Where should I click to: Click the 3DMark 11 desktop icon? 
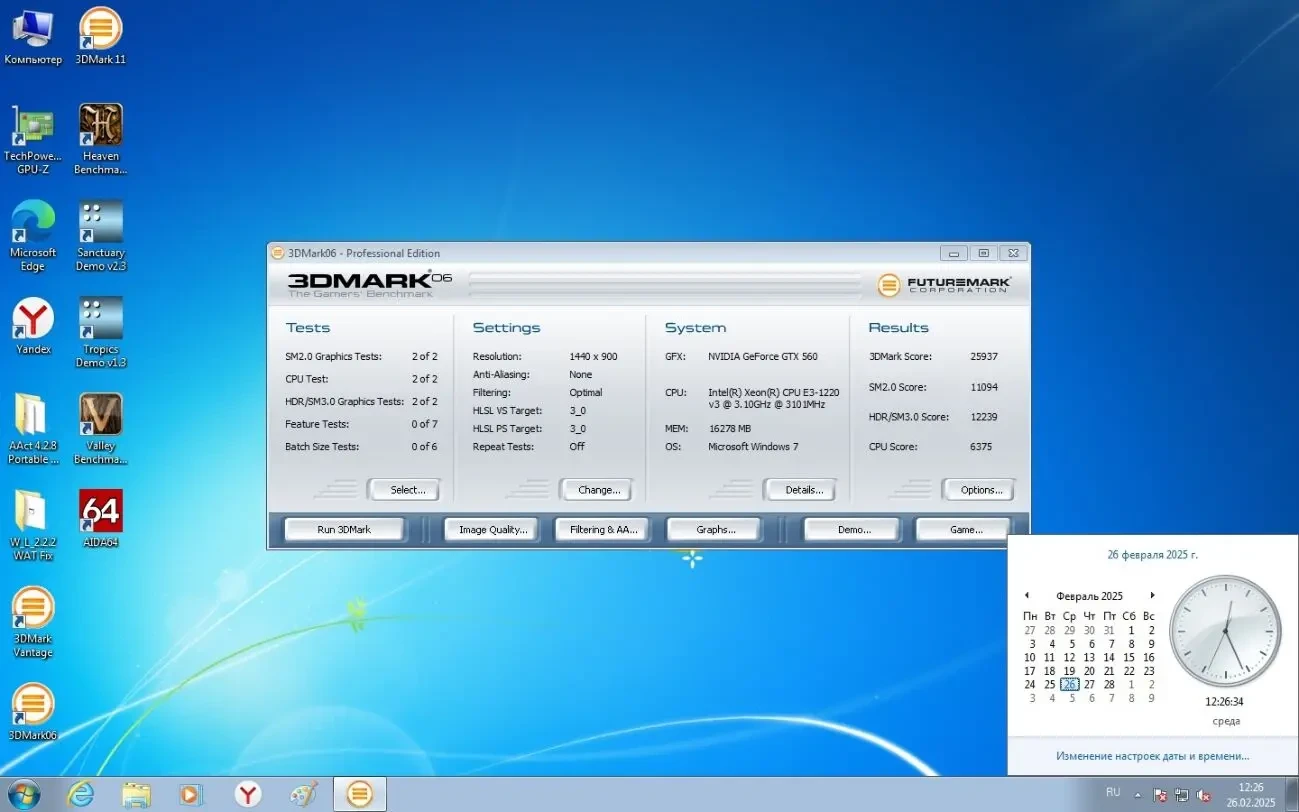100,30
